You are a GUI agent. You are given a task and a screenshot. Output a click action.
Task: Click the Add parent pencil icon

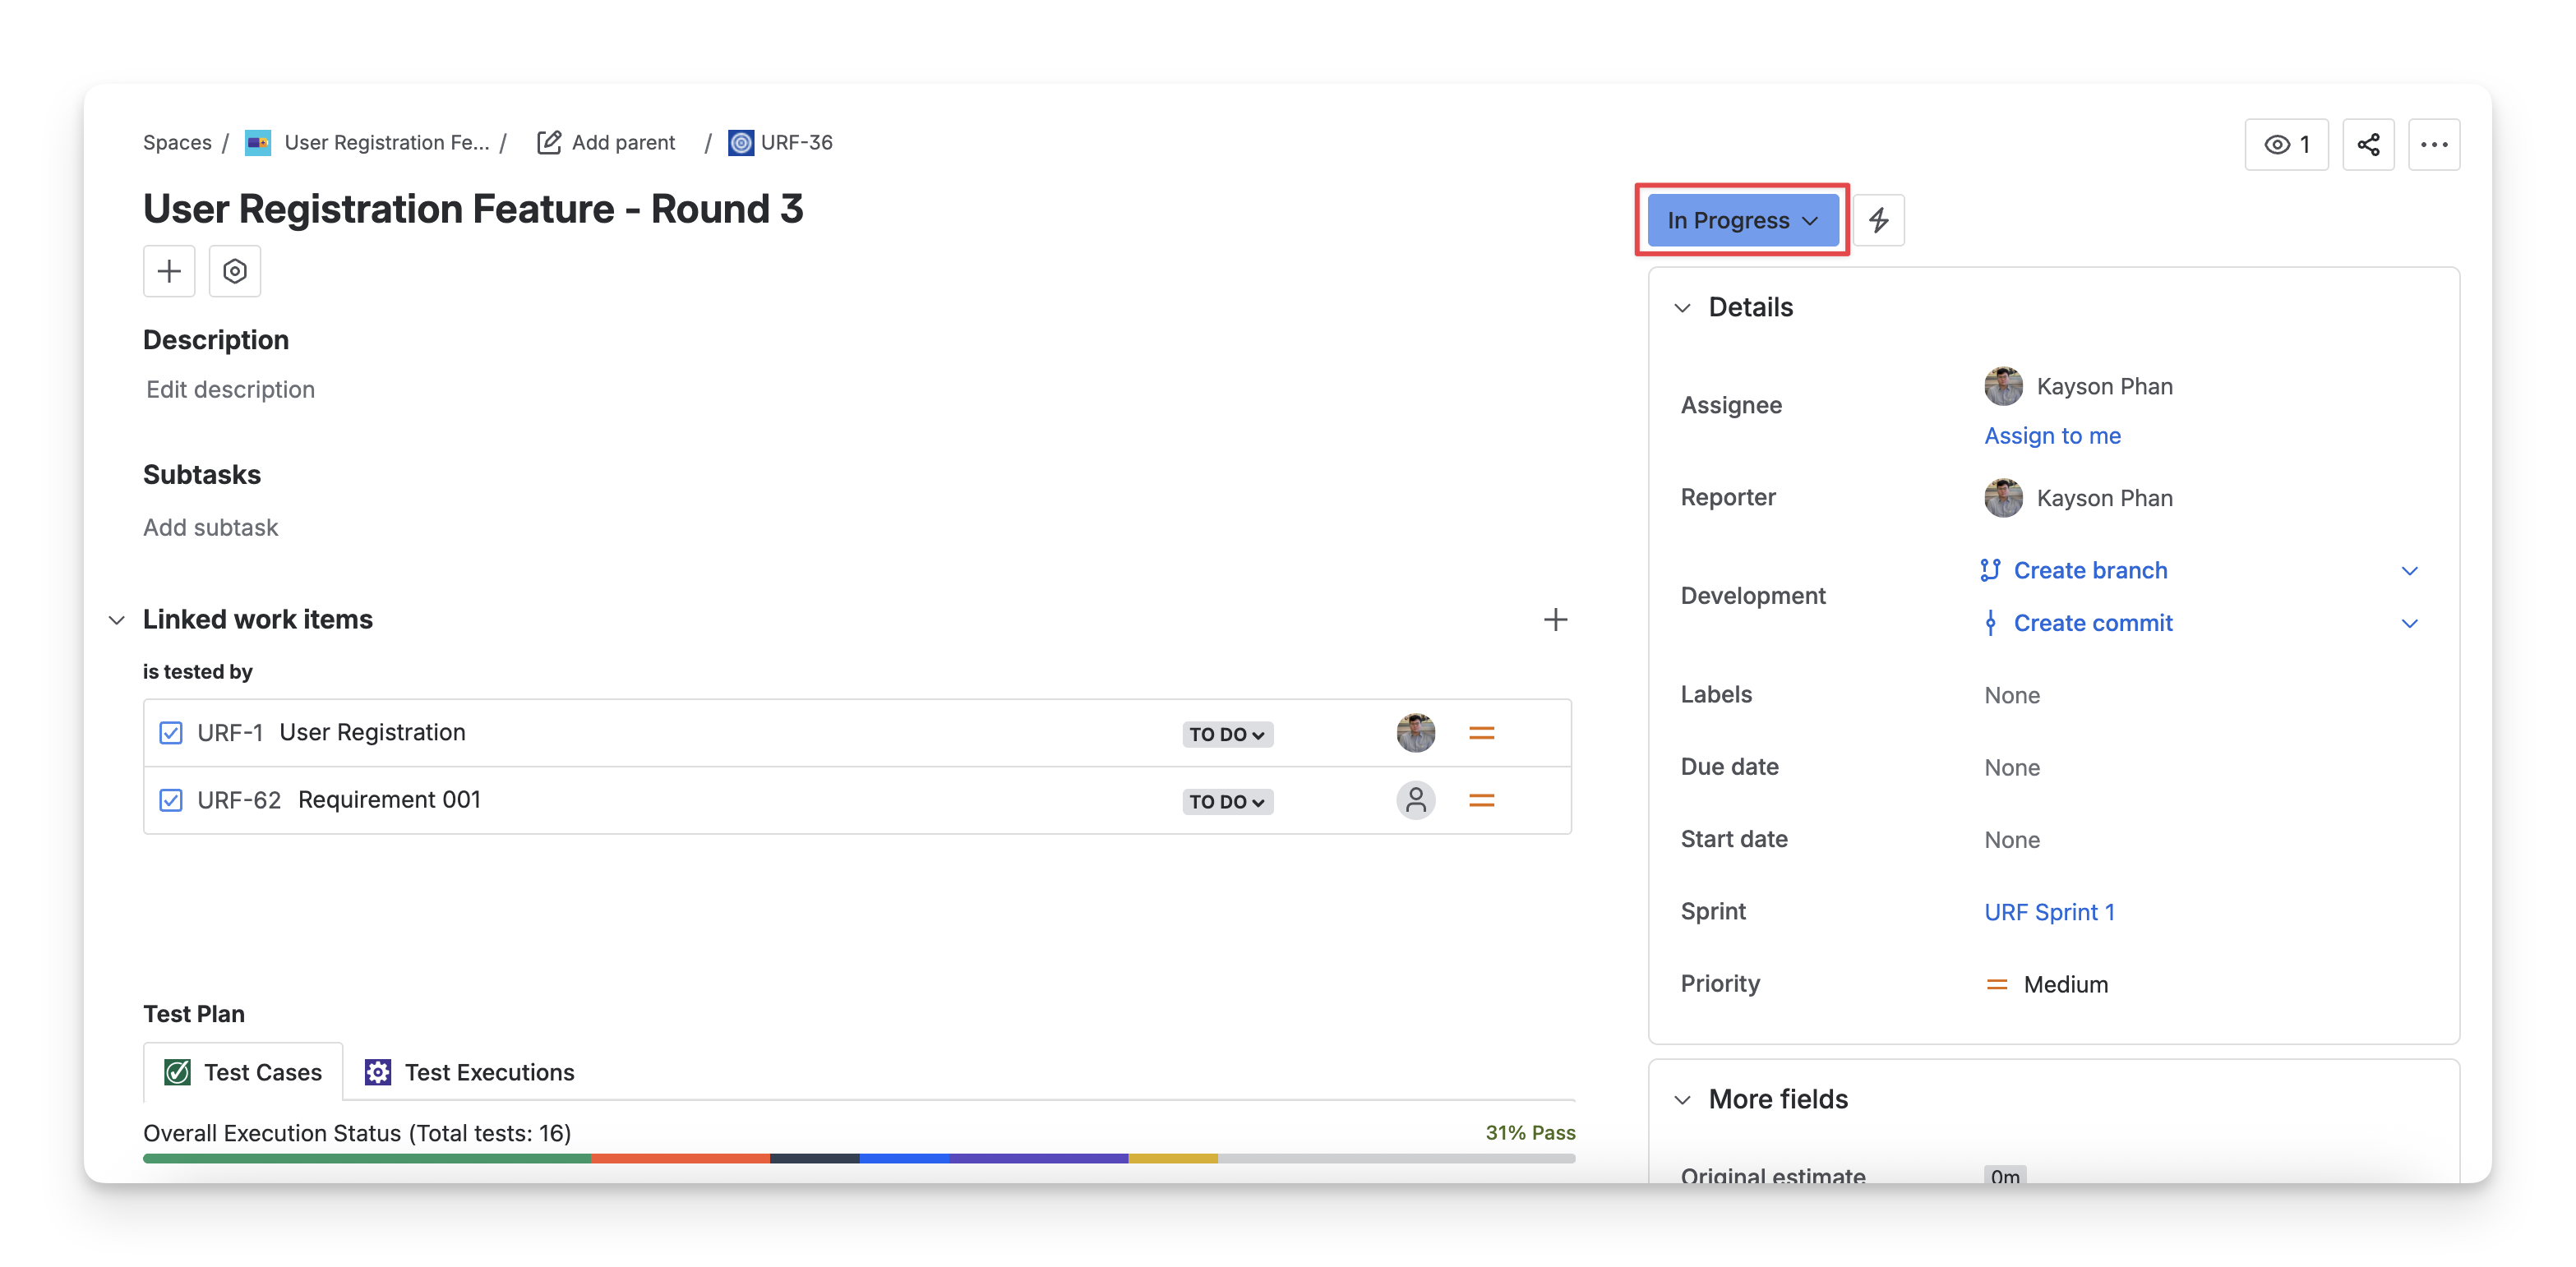549,142
